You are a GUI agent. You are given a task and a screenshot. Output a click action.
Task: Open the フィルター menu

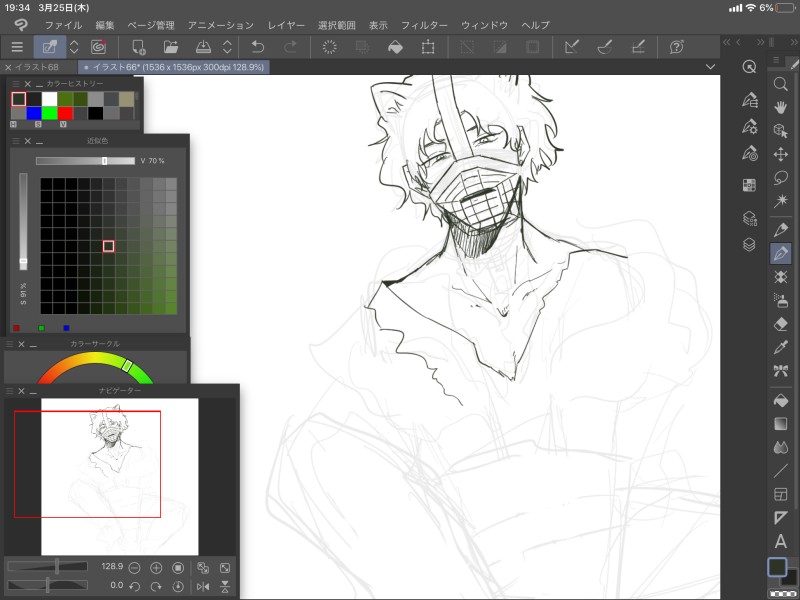[x=424, y=25]
